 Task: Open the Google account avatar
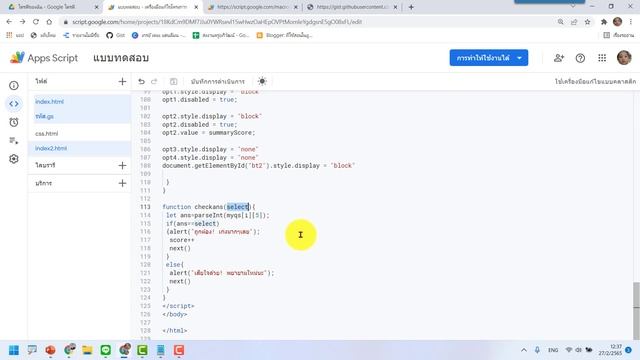pos(624,58)
